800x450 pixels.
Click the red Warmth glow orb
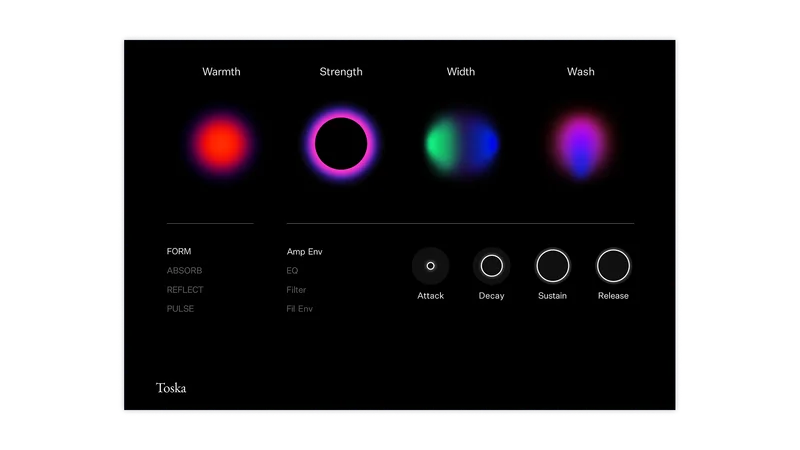click(x=221, y=144)
